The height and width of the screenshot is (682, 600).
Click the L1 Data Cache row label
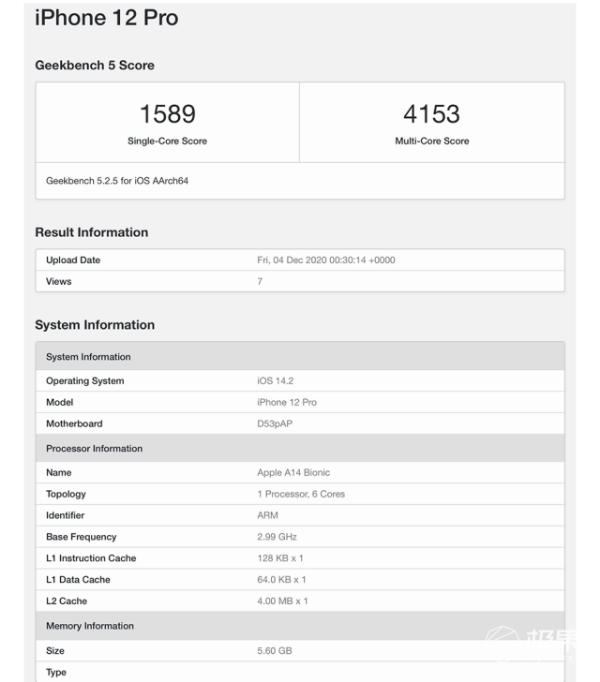pyautogui.click(x=78, y=580)
